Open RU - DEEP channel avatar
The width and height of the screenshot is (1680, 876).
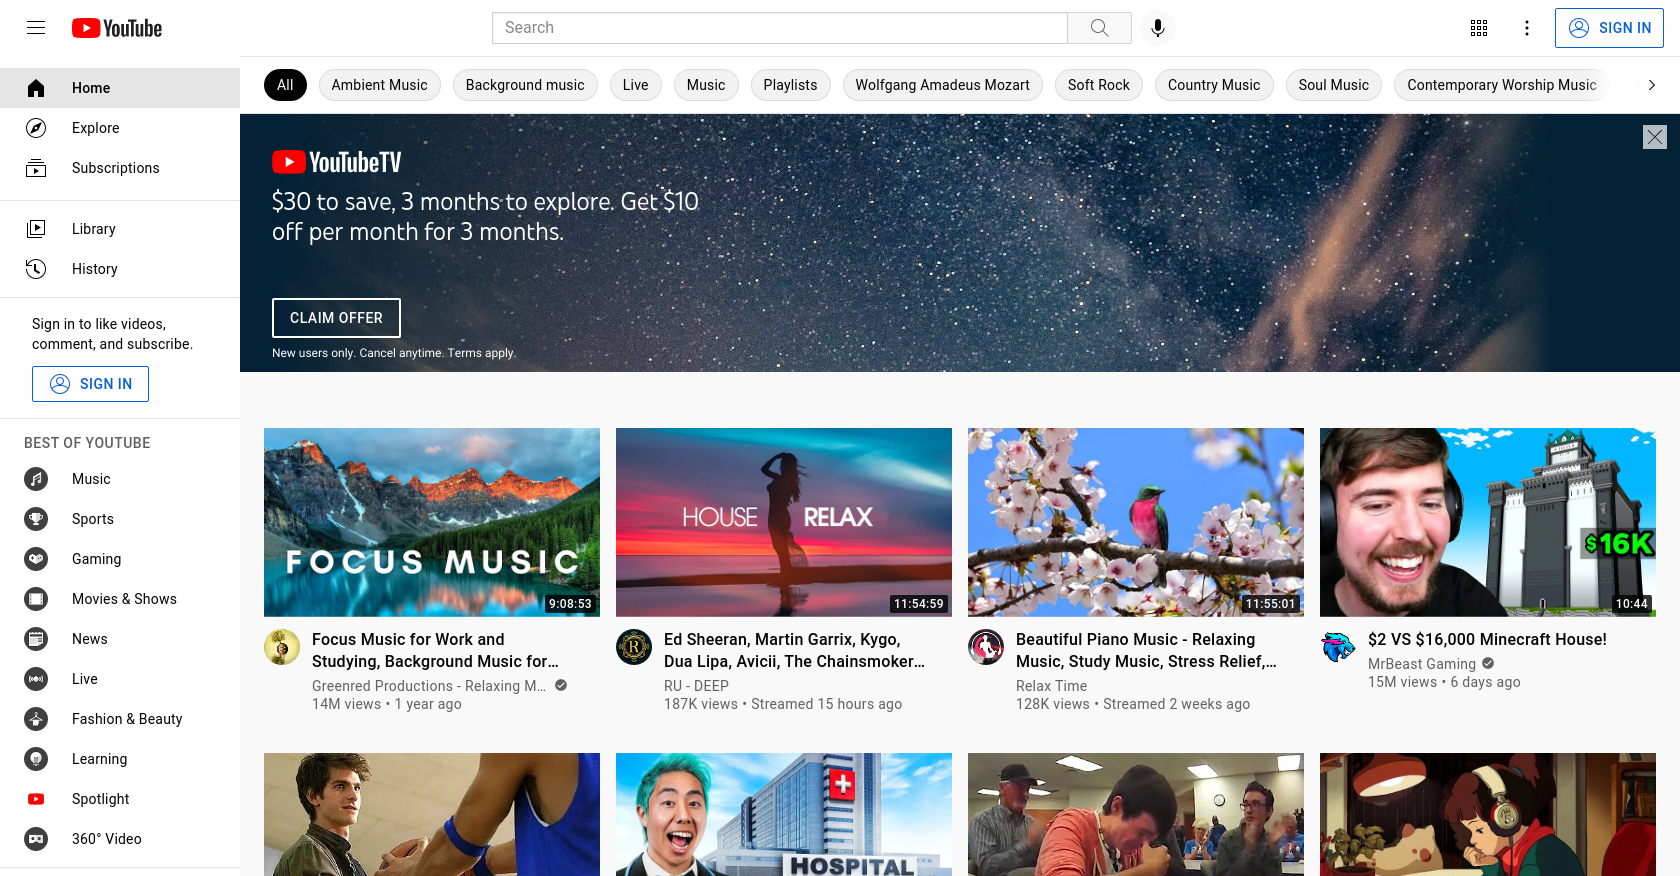tap(634, 647)
